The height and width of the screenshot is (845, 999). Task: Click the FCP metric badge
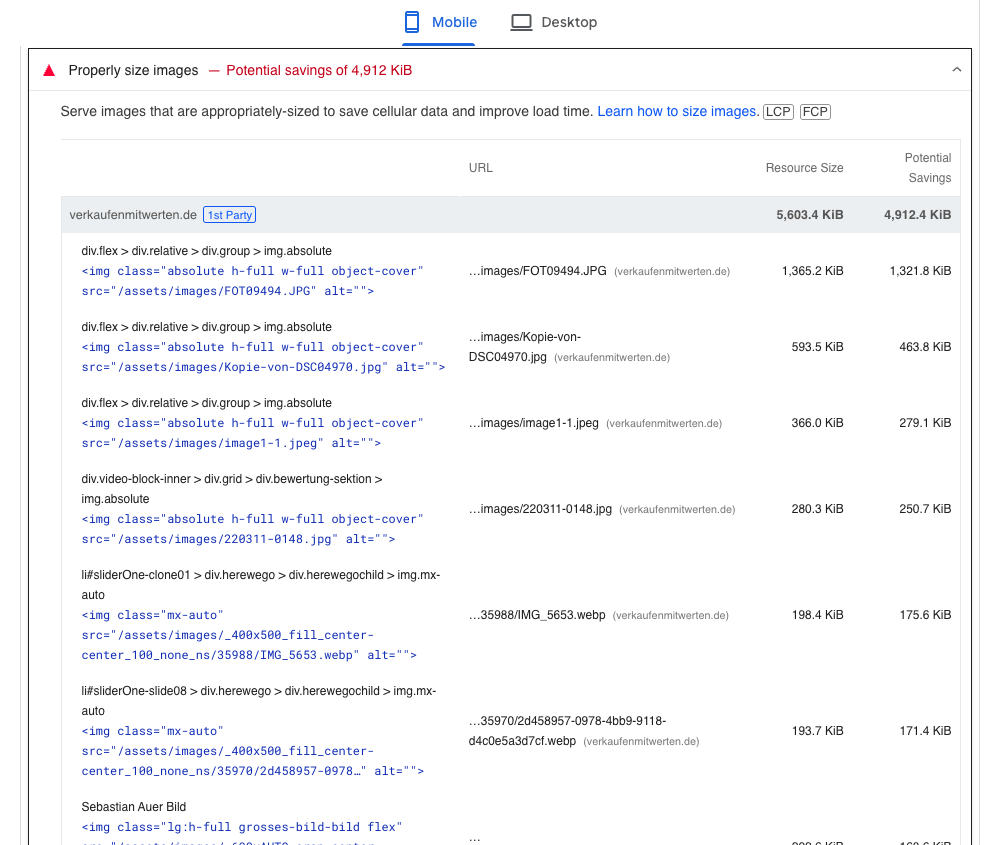(x=815, y=112)
